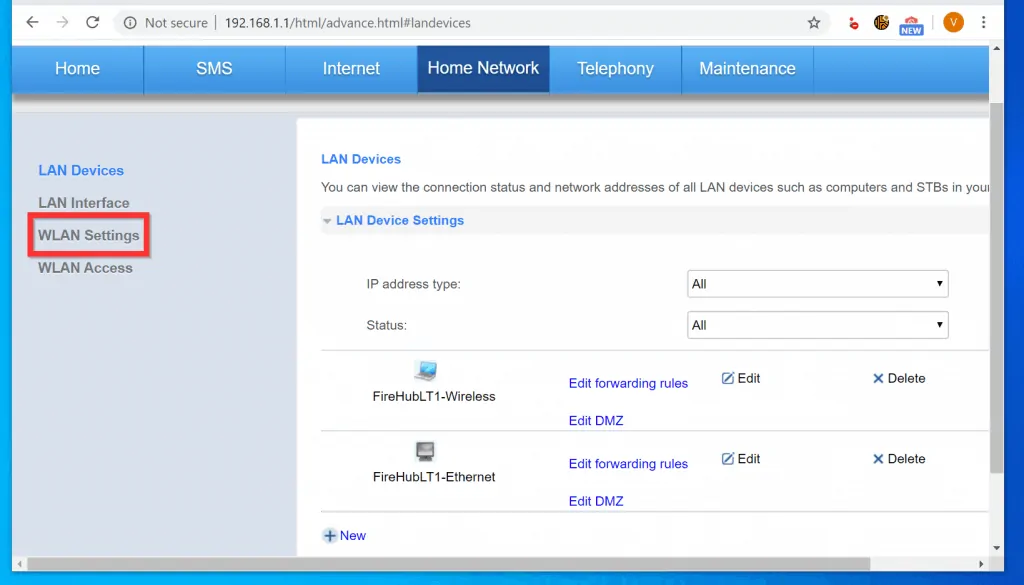Viewport: 1024px width, 585px height.
Task: Open the IP address type dropdown
Action: coord(817,284)
